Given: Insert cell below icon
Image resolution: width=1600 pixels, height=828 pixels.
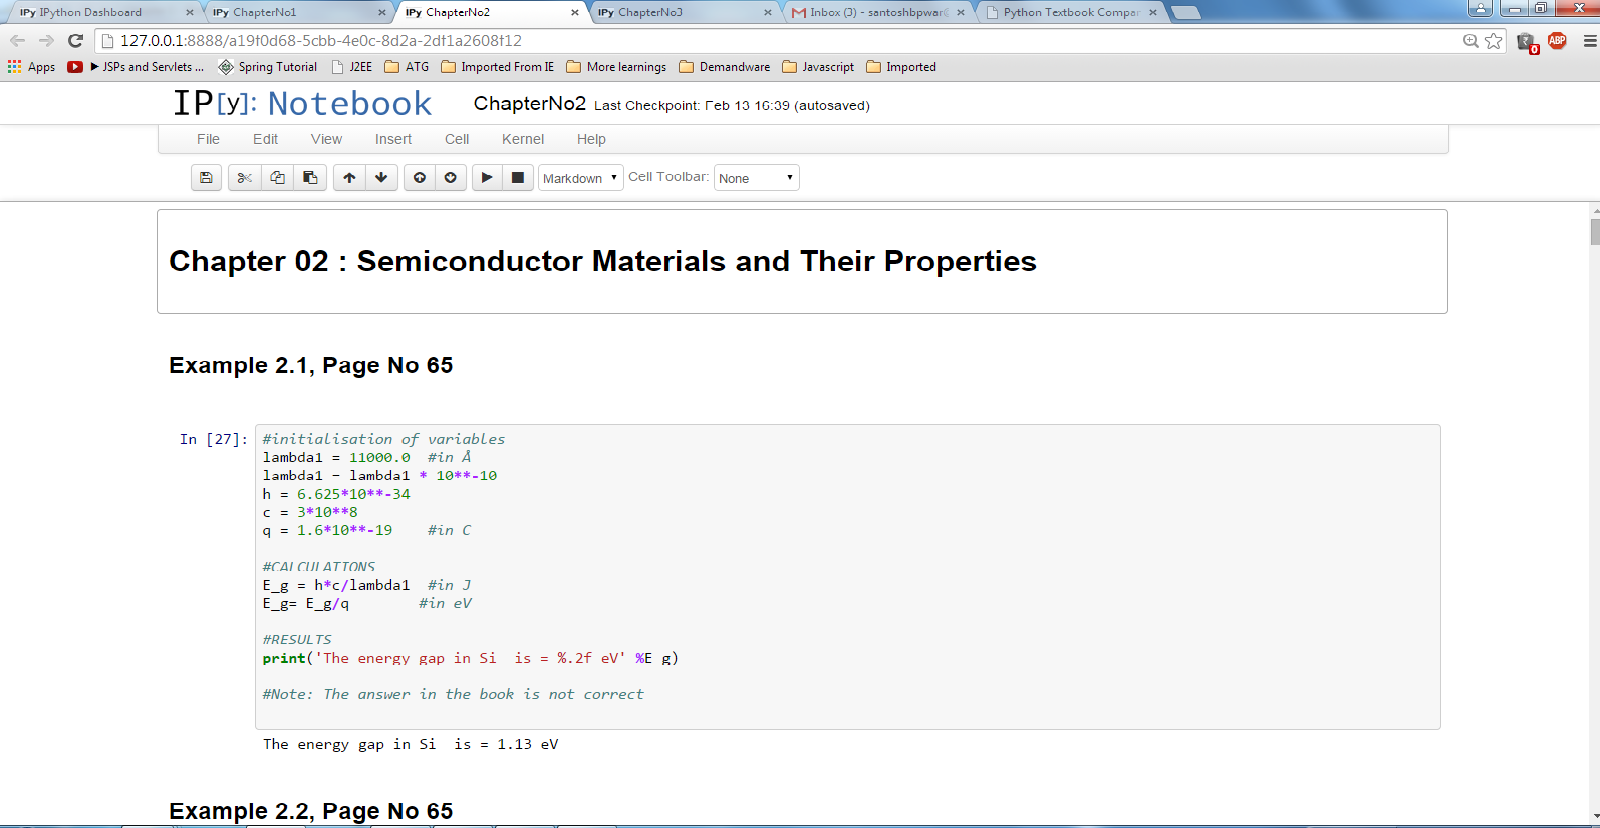Looking at the screenshot, I should (x=451, y=178).
